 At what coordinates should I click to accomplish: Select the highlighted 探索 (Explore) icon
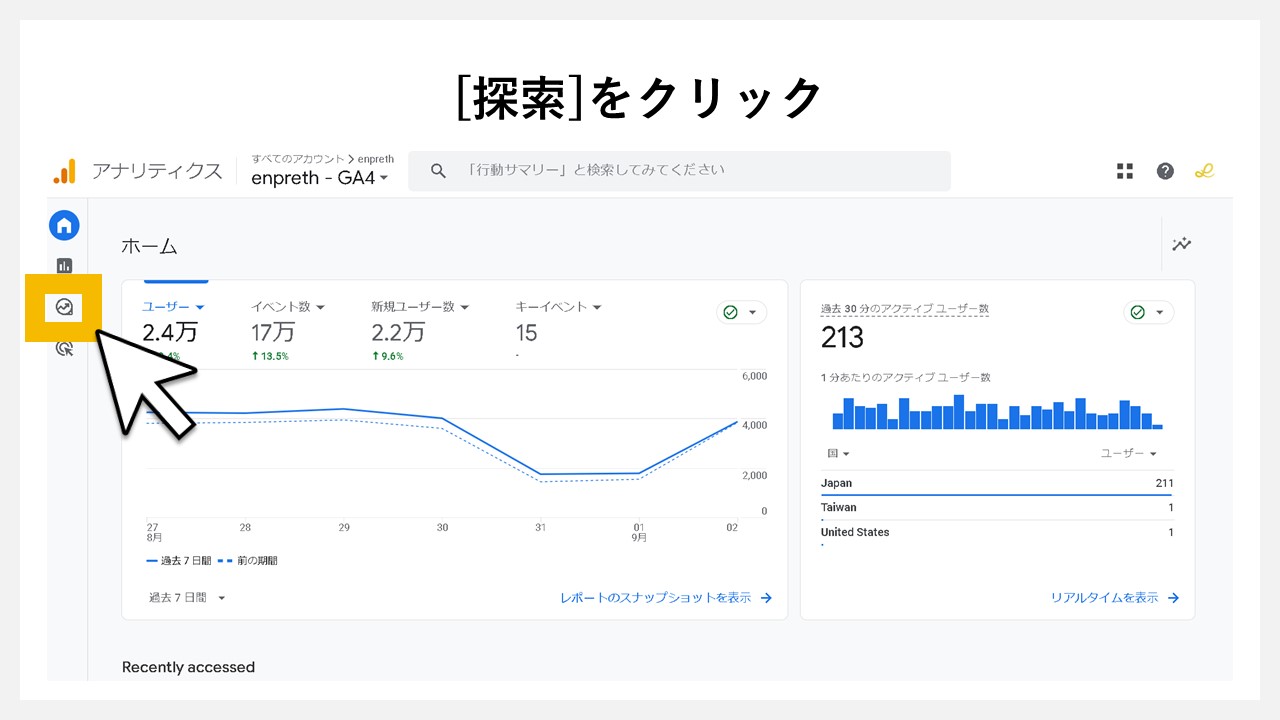[x=64, y=308]
